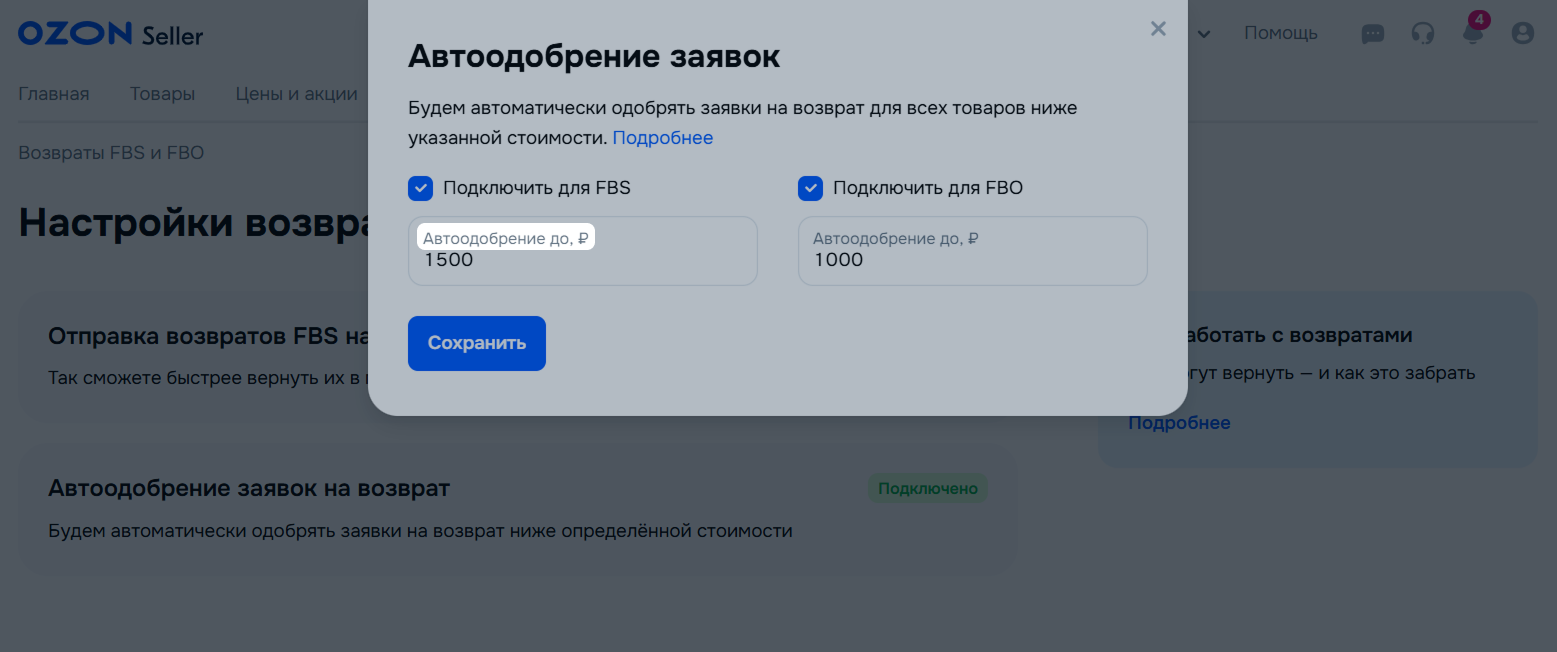The width and height of the screenshot is (1557, 652).
Task: Click the headset support icon
Action: [1422, 34]
